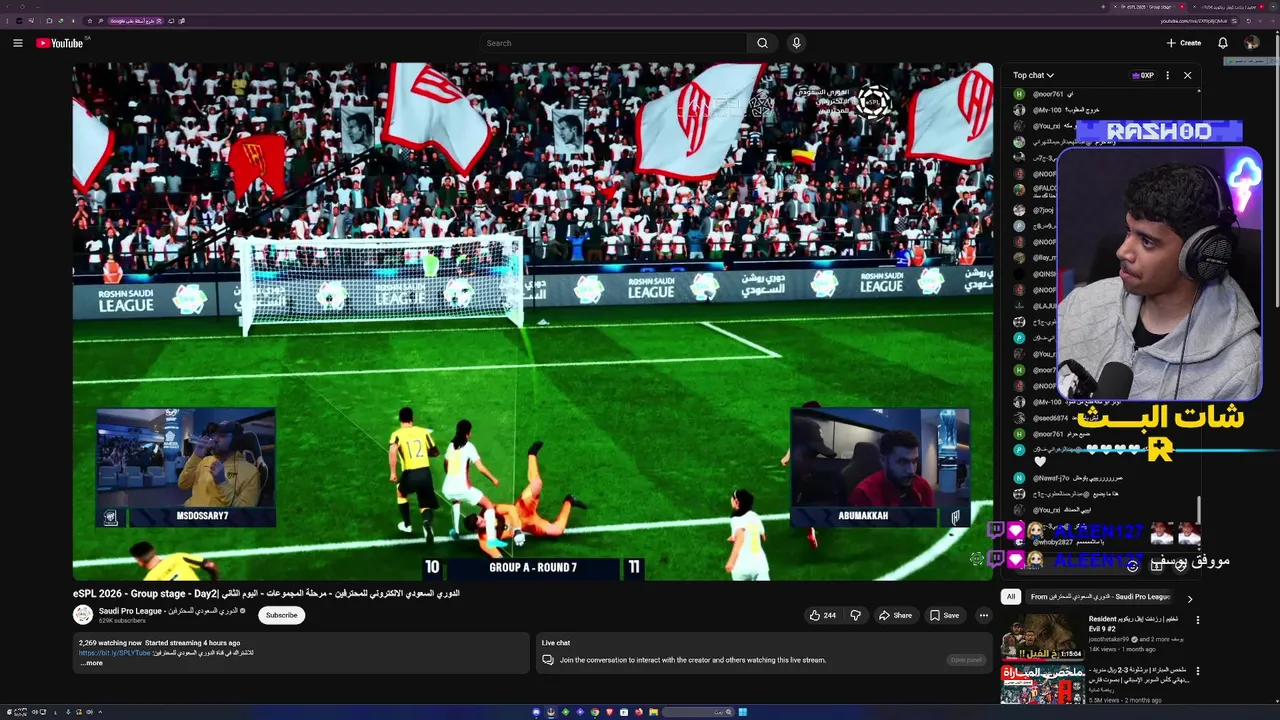Open the 0XP channel points badge
This screenshot has width=1280, height=720.
1143,75
